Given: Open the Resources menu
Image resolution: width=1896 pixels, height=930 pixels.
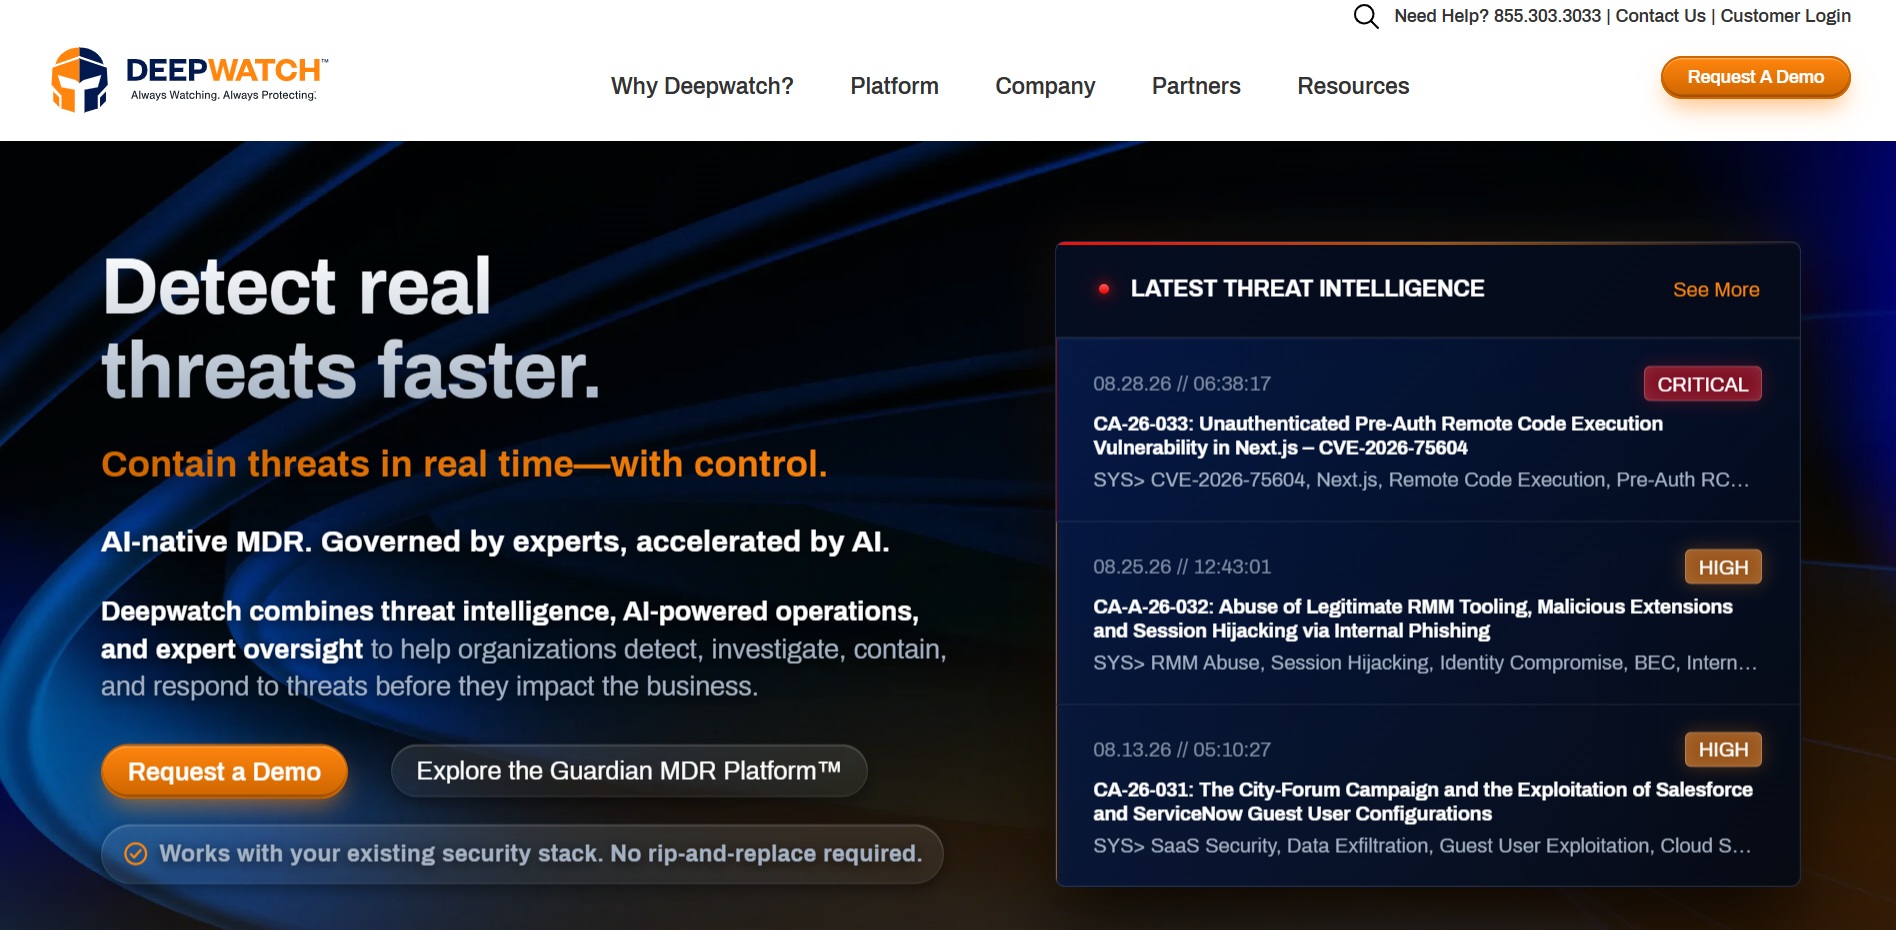Looking at the screenshot, I should tap(1353, 86).
